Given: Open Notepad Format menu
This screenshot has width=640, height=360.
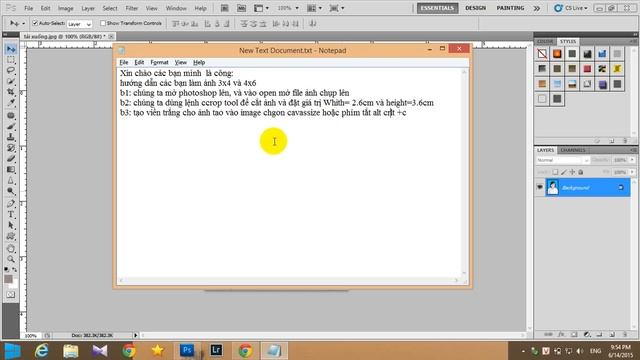Looking at the screenshot, I should (x=159, y=62).
